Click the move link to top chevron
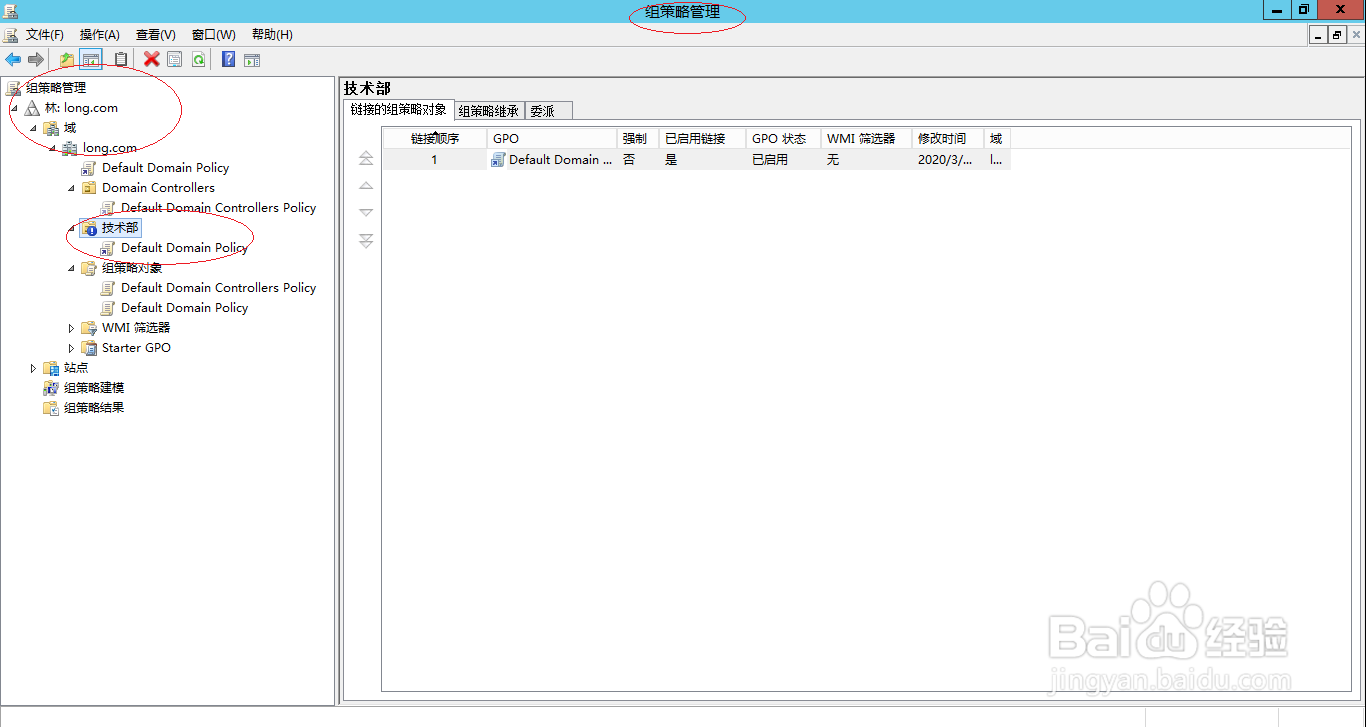 (x=365, y=157)
